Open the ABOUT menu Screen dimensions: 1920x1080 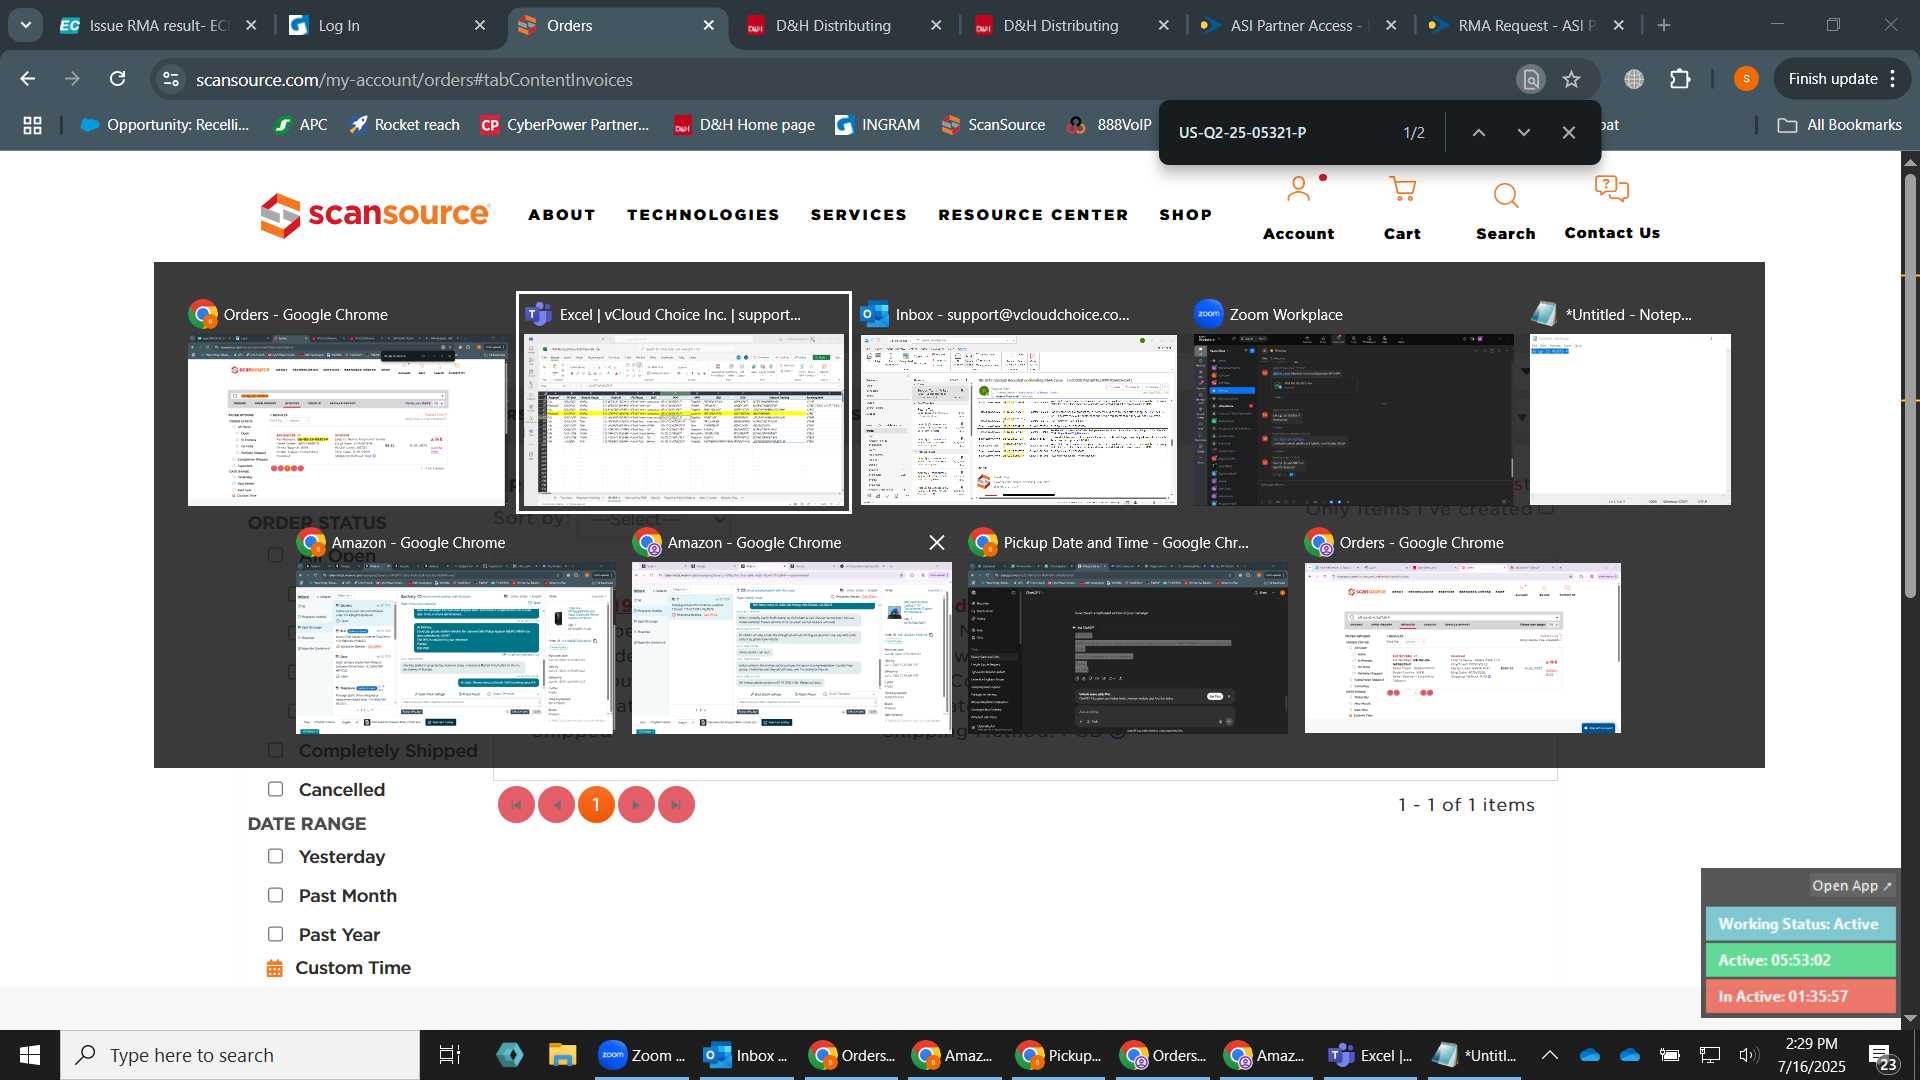click(x=562, y=215)
